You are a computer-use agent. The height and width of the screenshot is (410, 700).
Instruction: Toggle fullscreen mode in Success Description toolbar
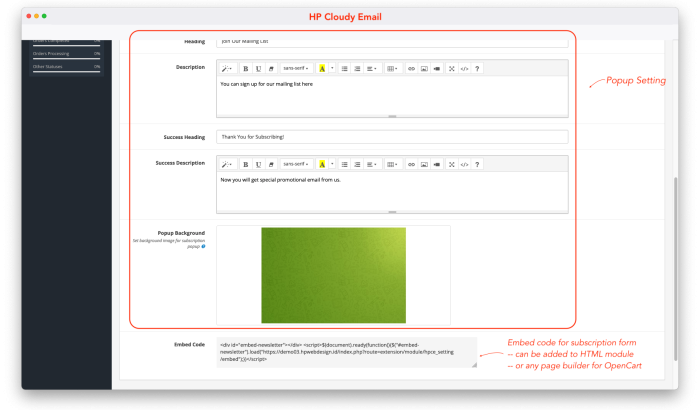coord(452,164)
